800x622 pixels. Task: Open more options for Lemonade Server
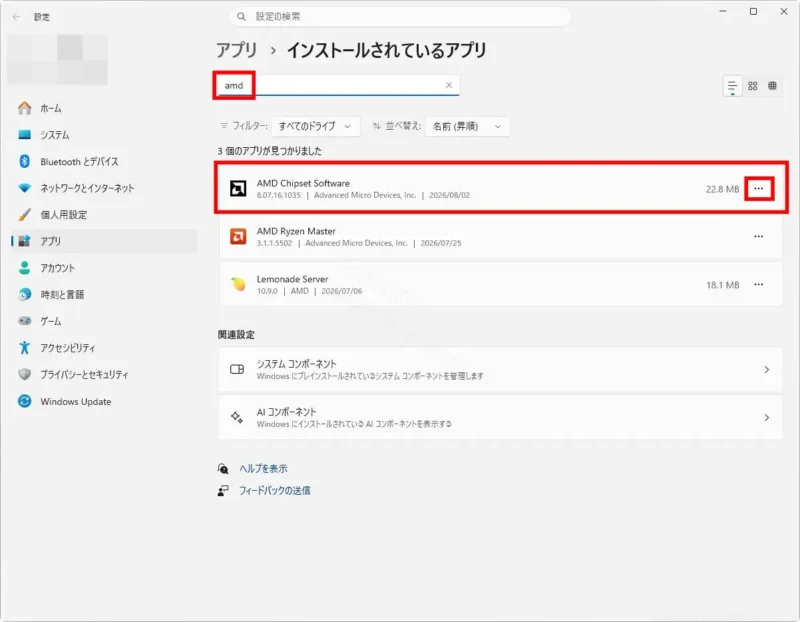[759, 285]
